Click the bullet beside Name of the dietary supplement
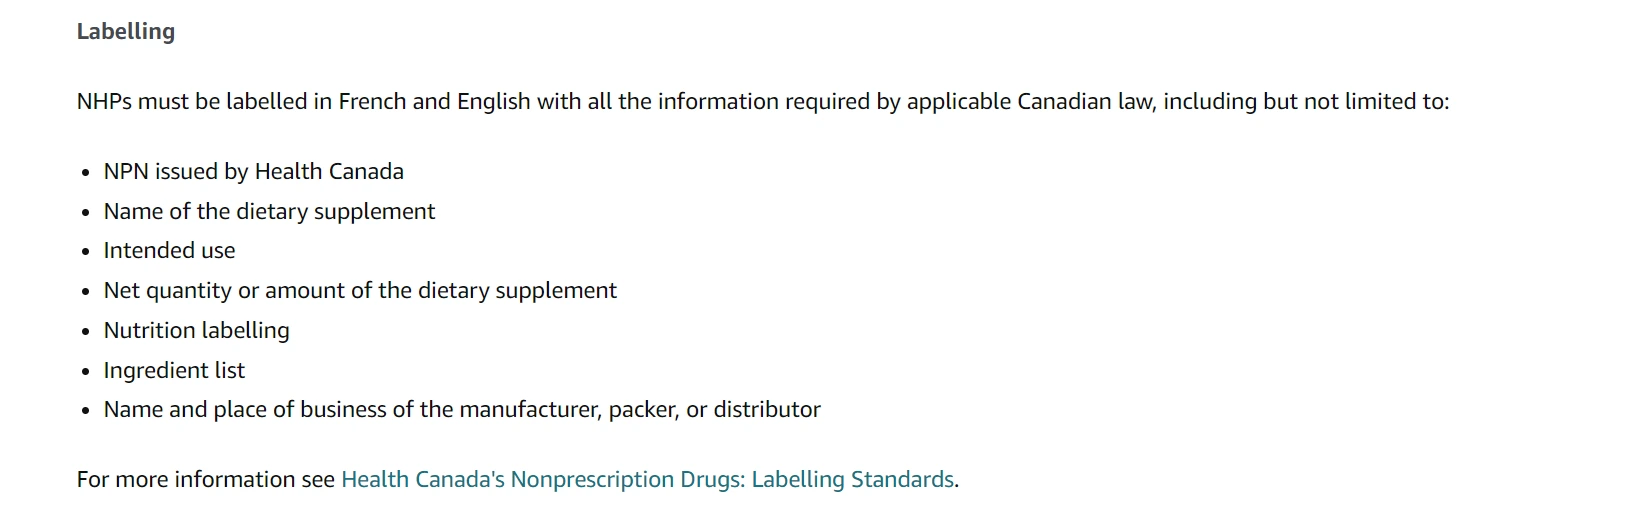1625x530 pixels. [86, 213]
